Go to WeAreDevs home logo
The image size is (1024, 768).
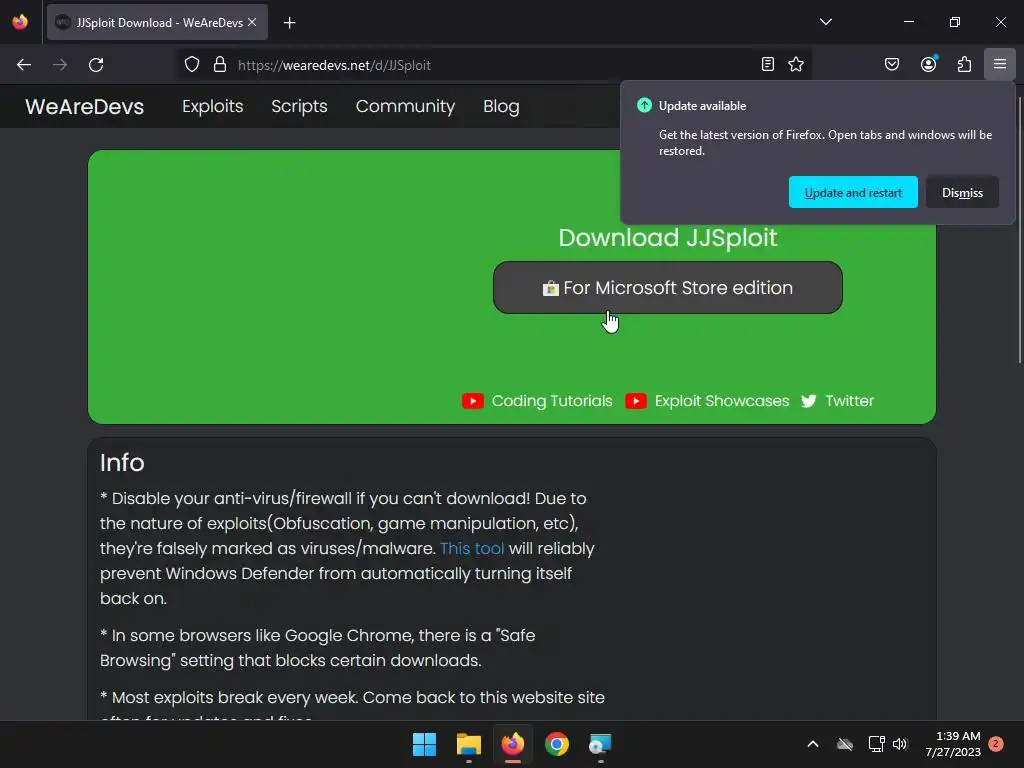pyautogui.click(x=85, y=106)
